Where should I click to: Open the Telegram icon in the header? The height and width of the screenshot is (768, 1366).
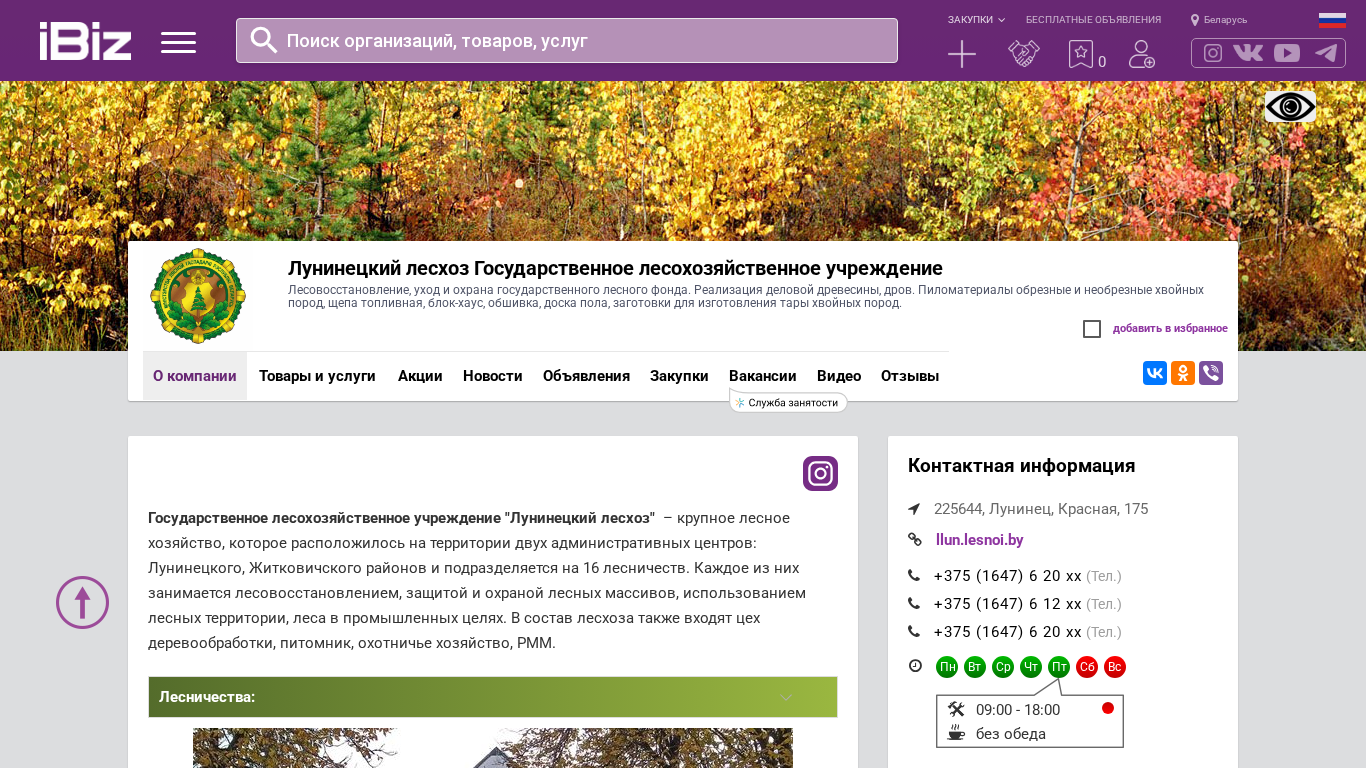coord(1326,53)
